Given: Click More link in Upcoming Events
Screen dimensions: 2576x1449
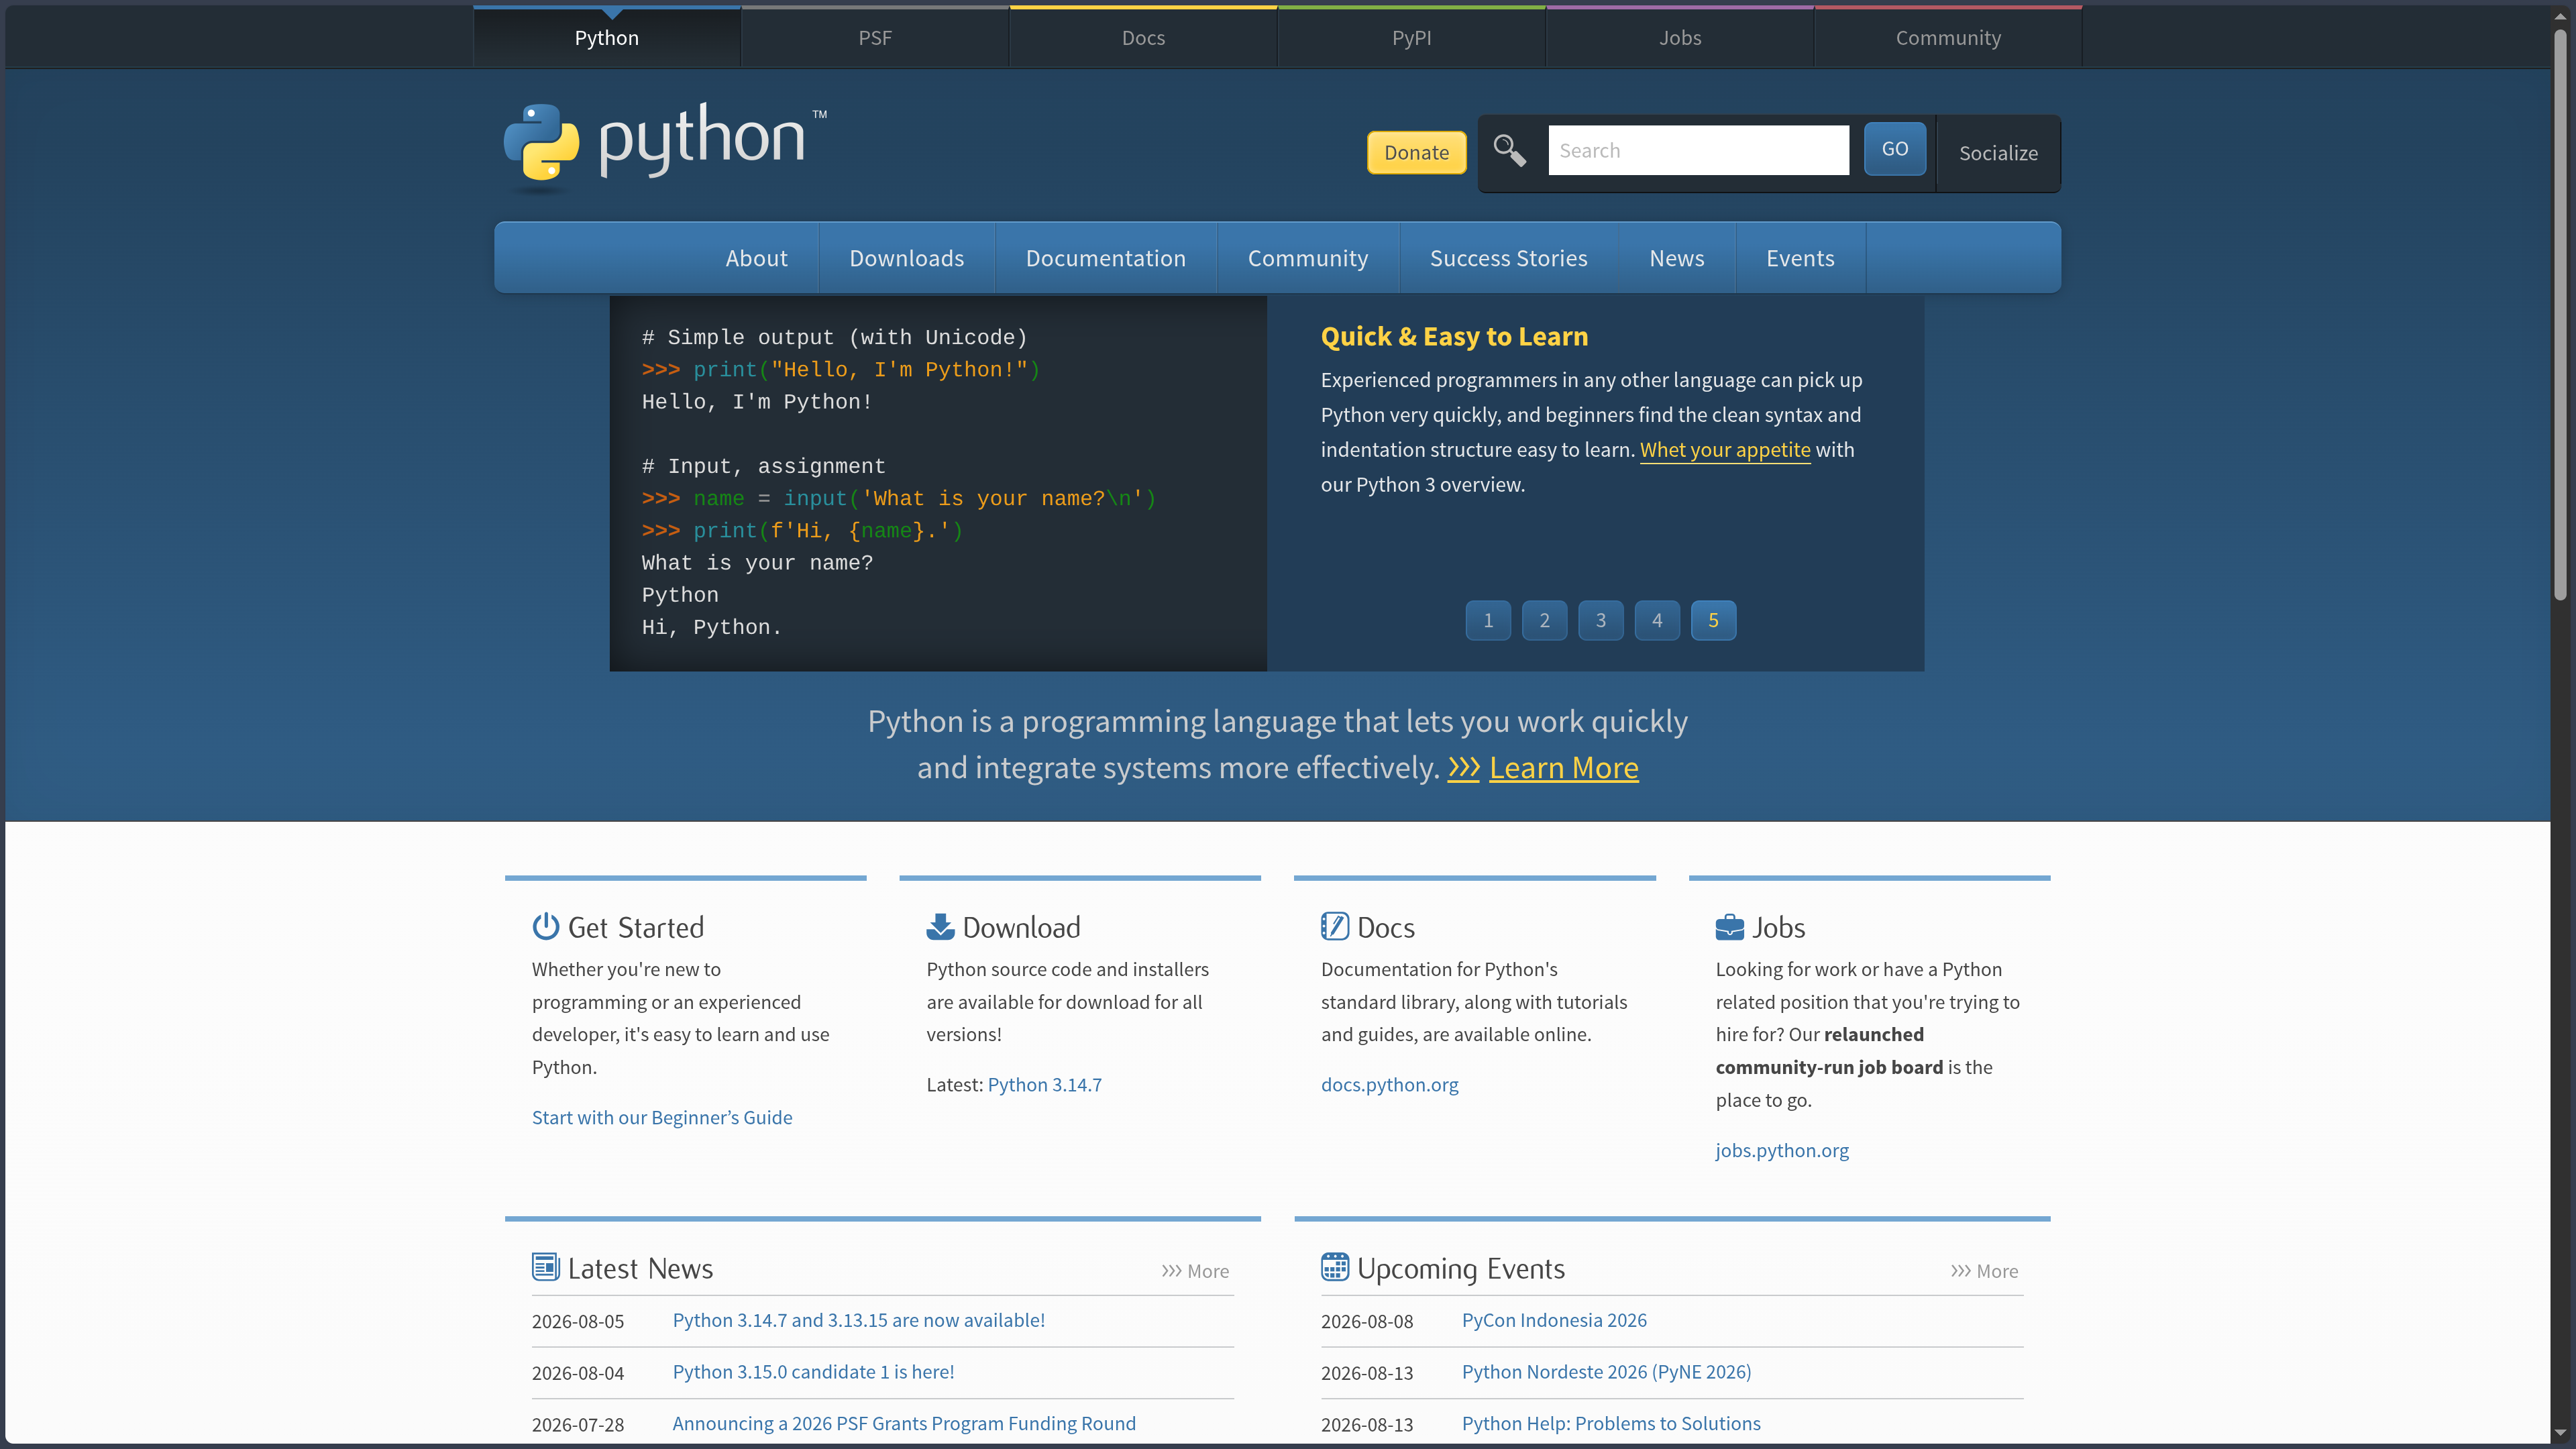Looking at the screenshot, I should pos(1984,1271).
